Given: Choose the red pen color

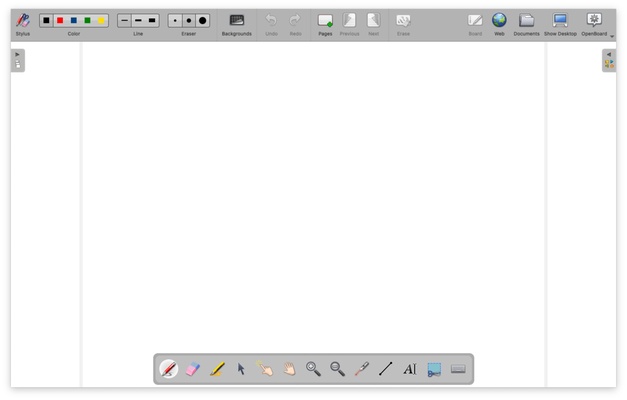Looking at the screenshot, I should tap(60, 20).
